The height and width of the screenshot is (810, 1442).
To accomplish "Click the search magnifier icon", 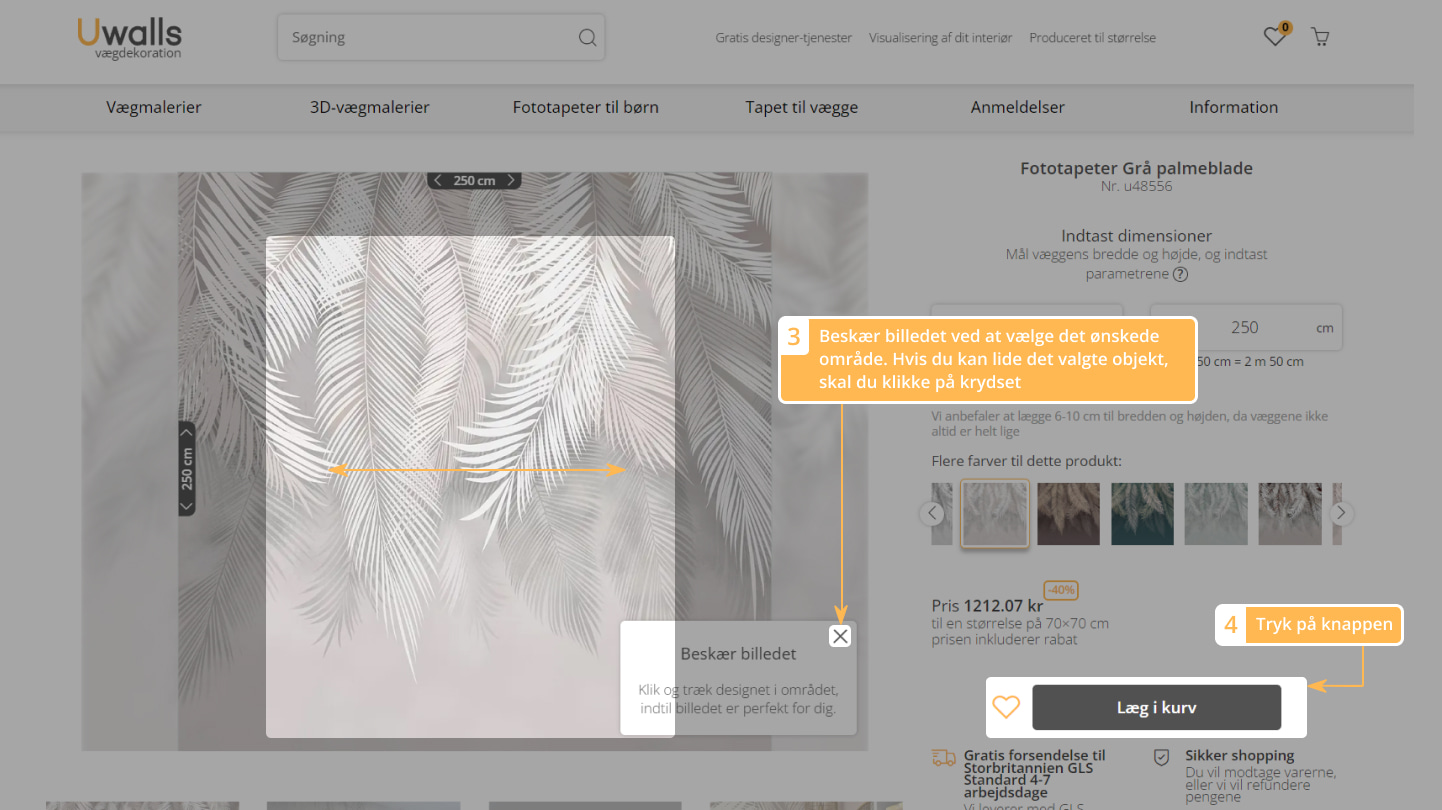I will [x=587, y=38].
